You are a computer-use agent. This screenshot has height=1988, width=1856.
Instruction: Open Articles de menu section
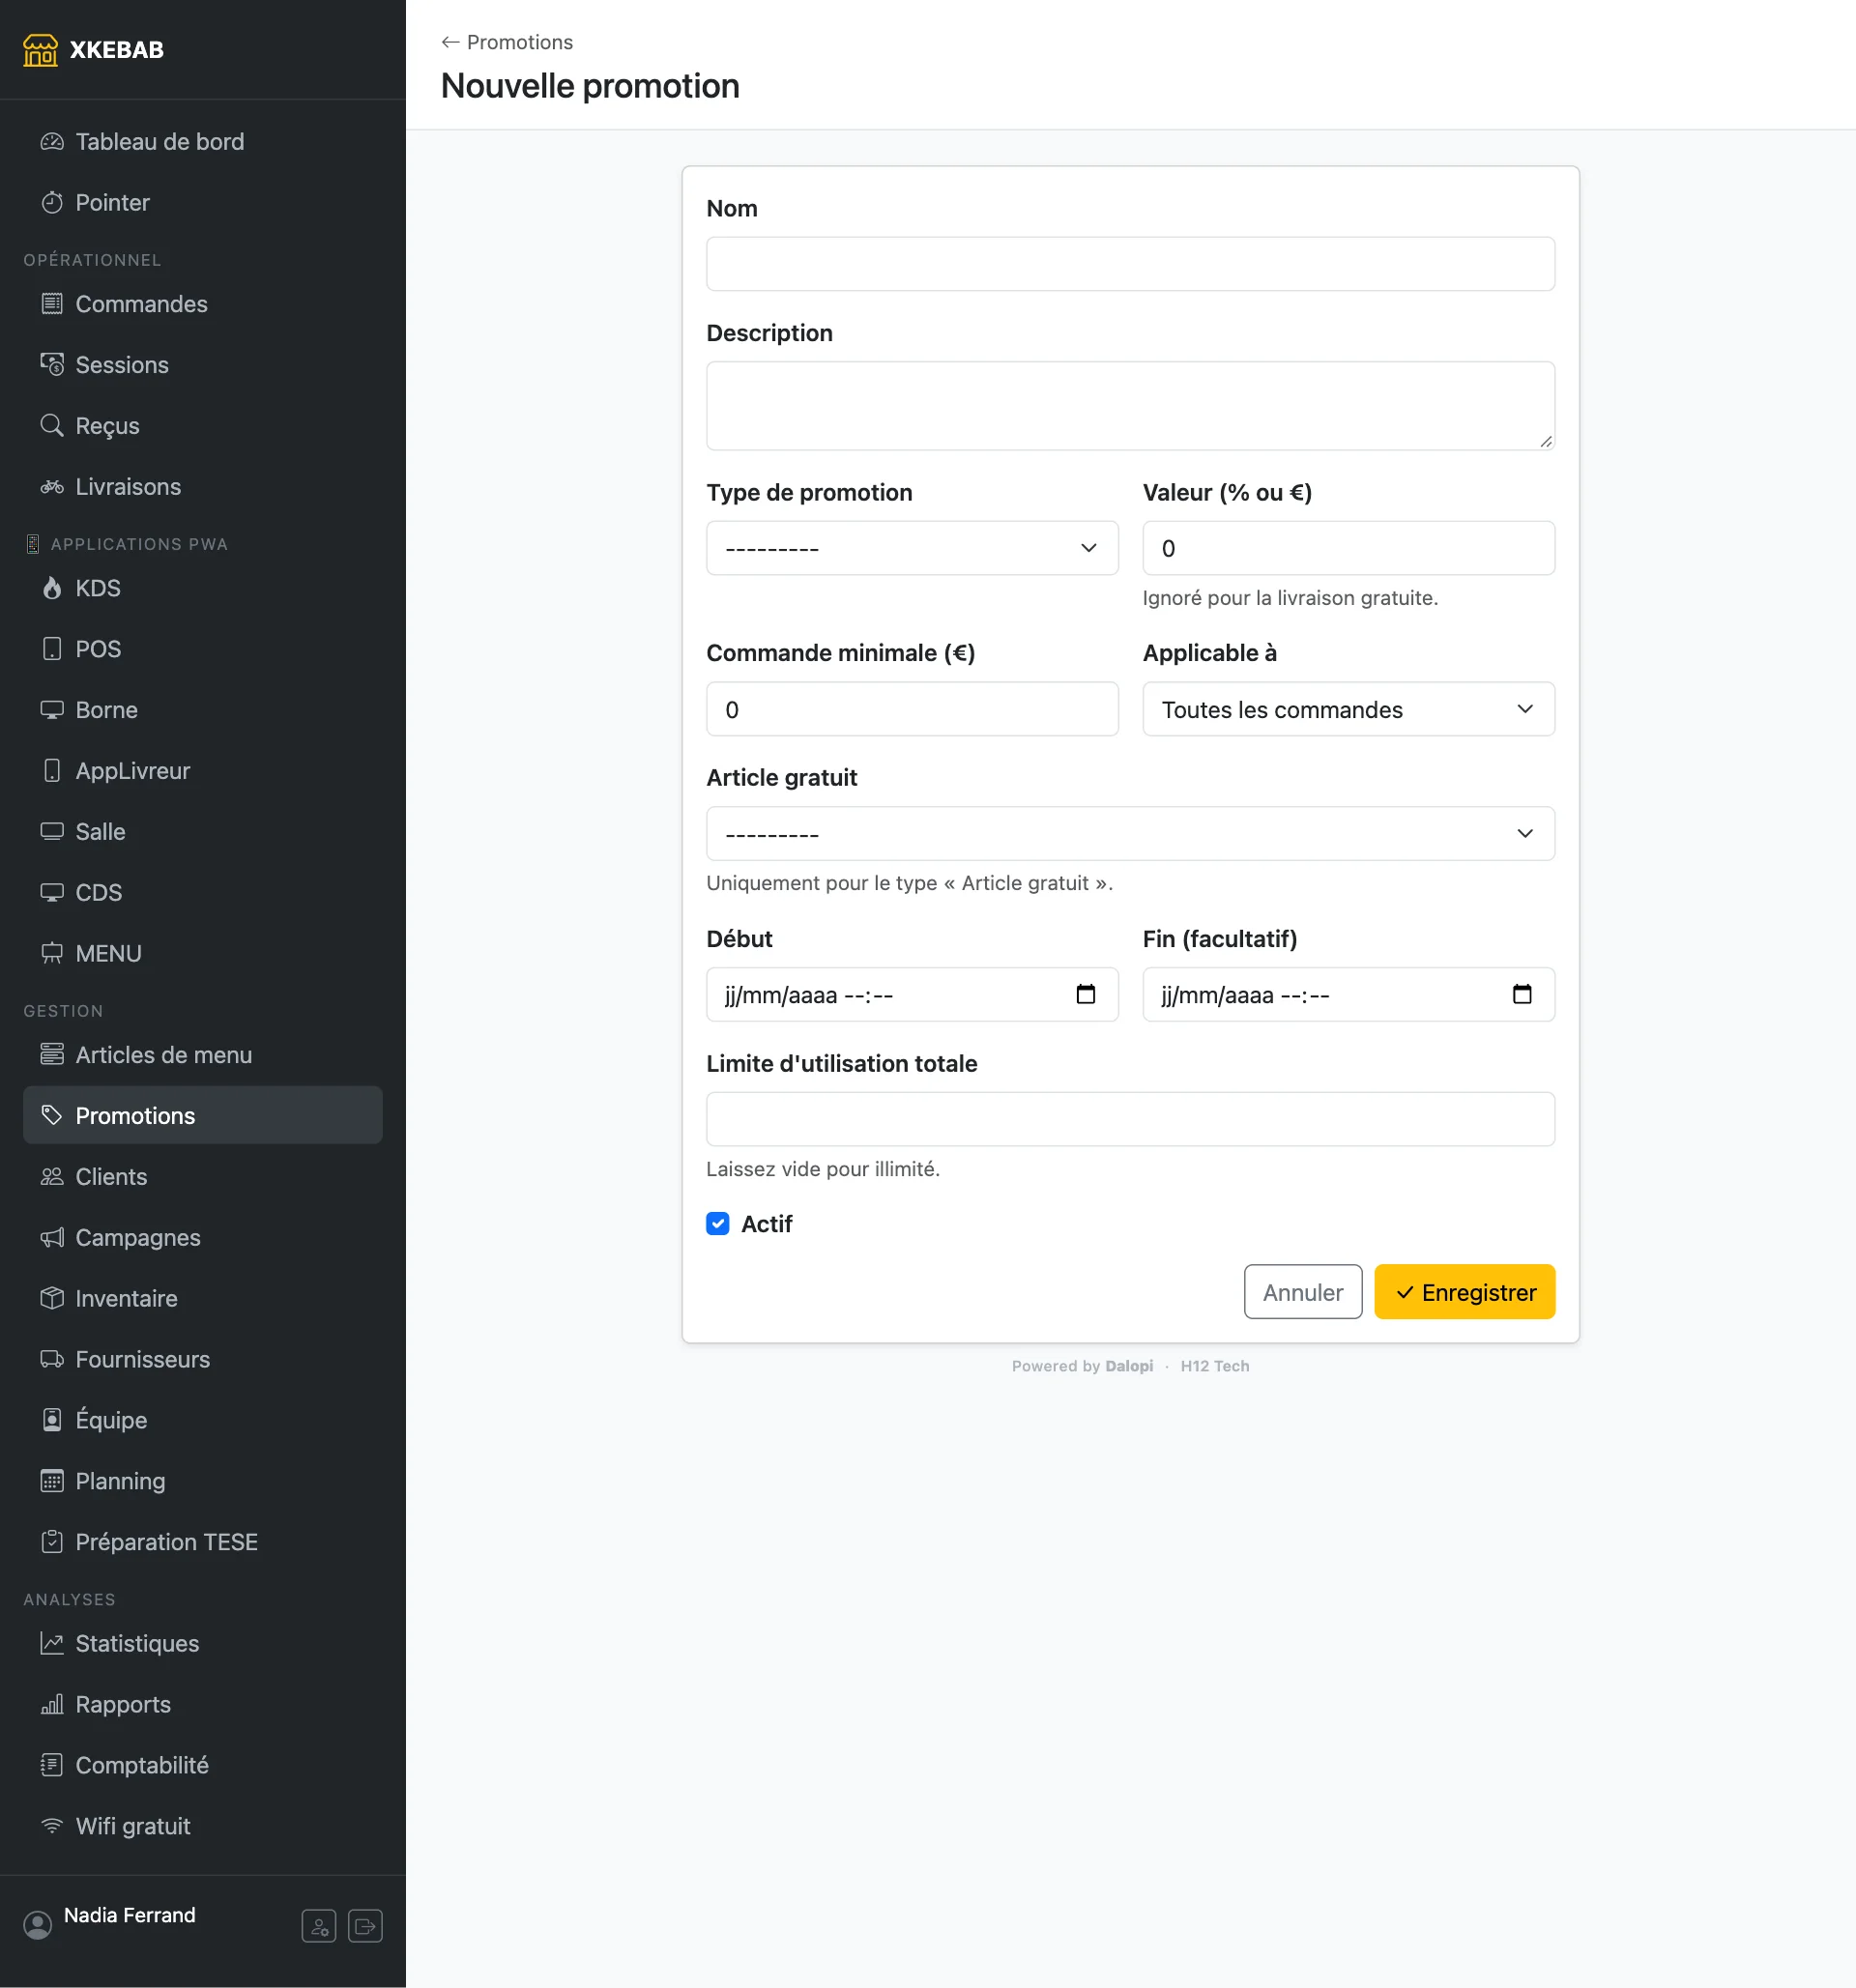pos(203,1055)
